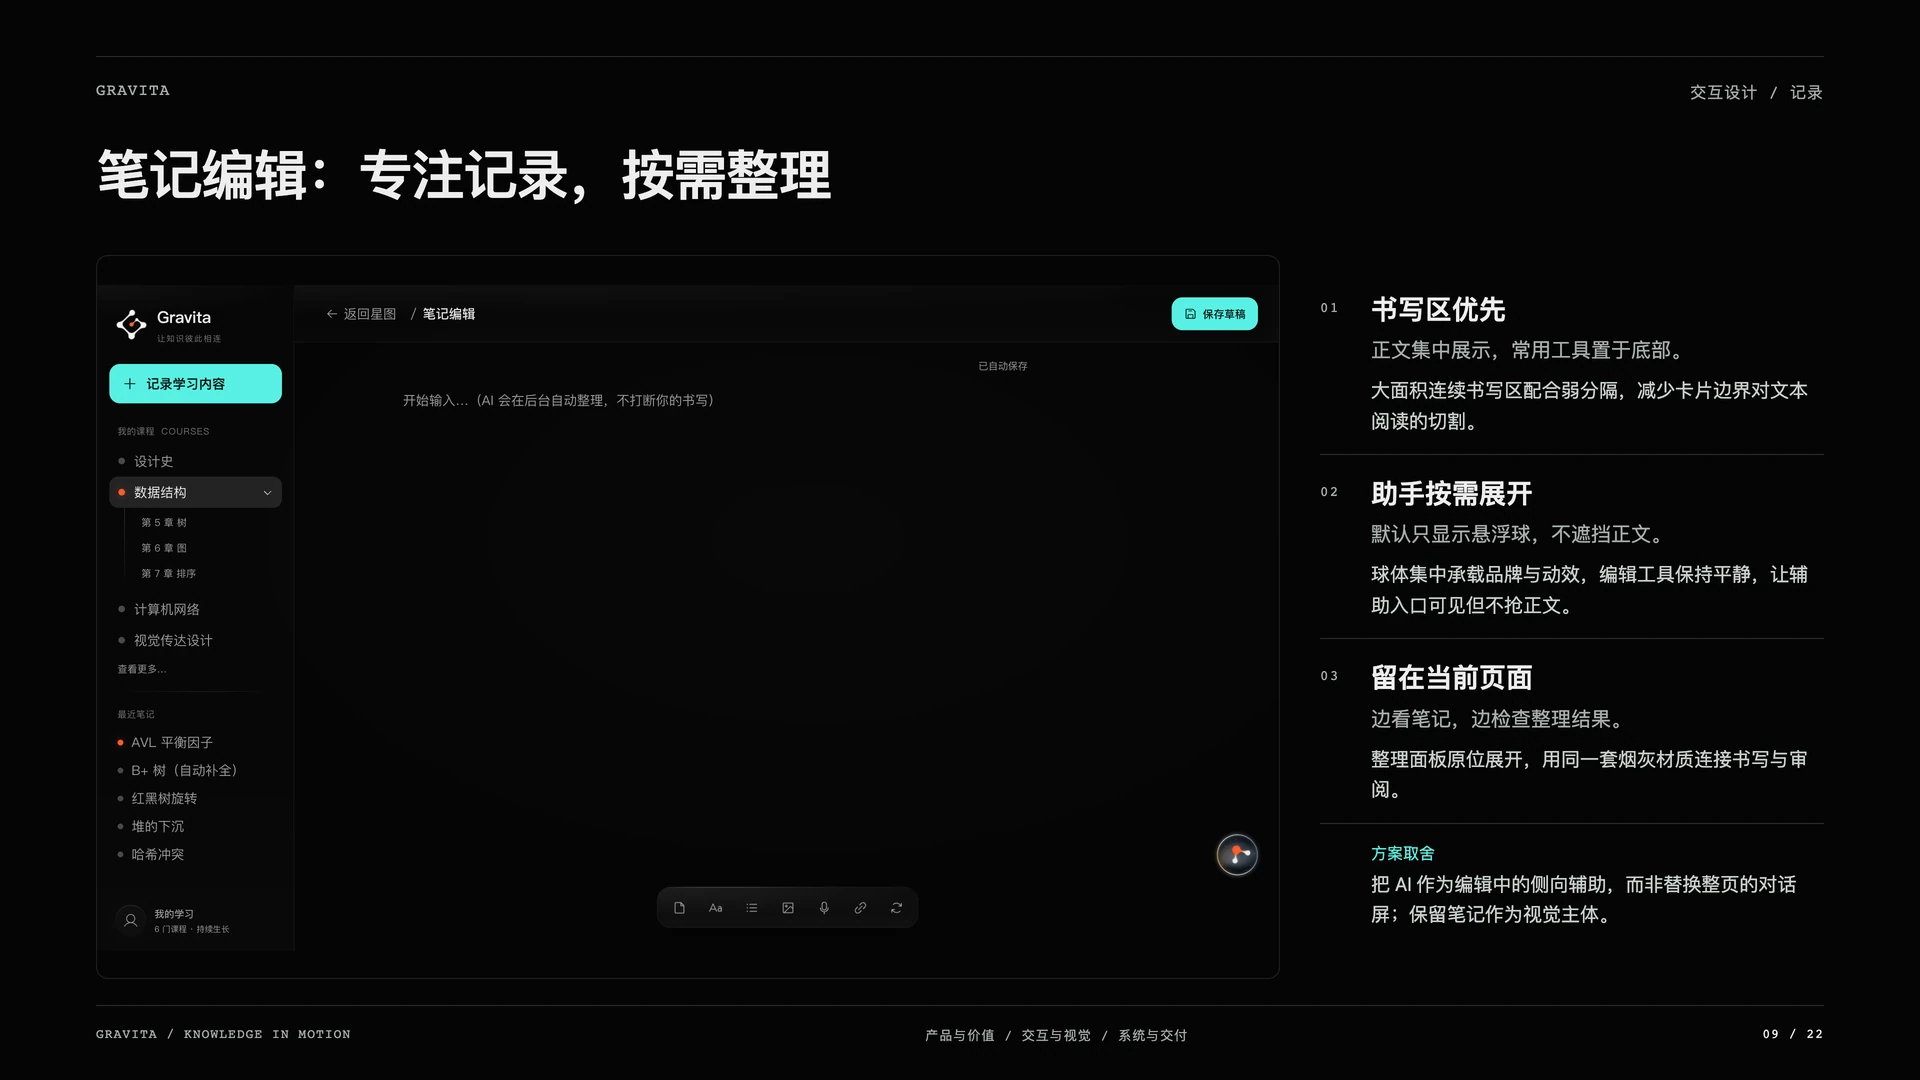
Task: Open the Aa text formatting tool
Action: [x=715, y=908]
